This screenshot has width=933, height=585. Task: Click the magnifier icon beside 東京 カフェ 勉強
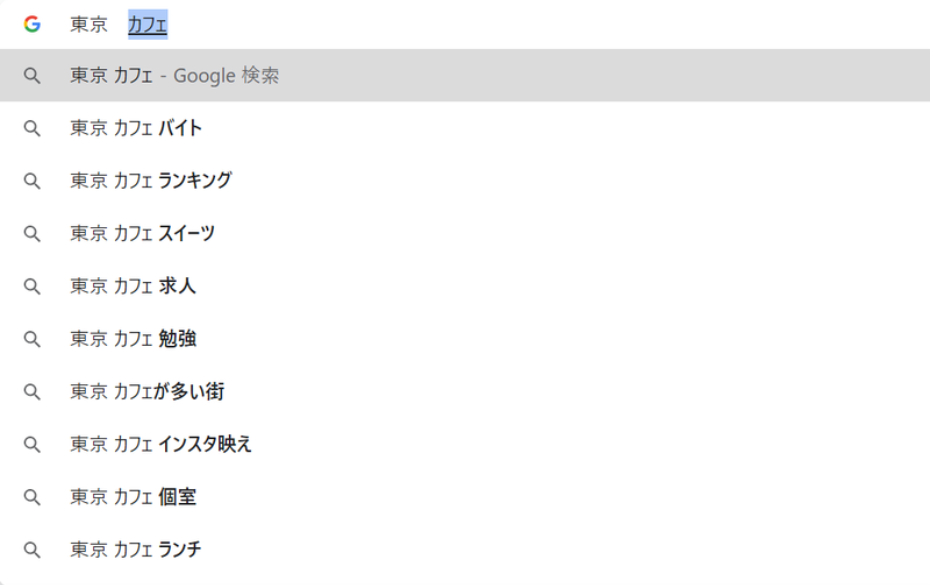coord(31,339)
